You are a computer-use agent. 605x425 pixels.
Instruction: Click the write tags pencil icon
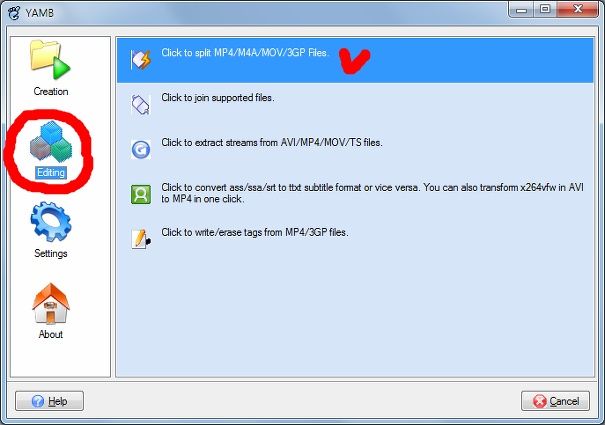tap(141, 239)
